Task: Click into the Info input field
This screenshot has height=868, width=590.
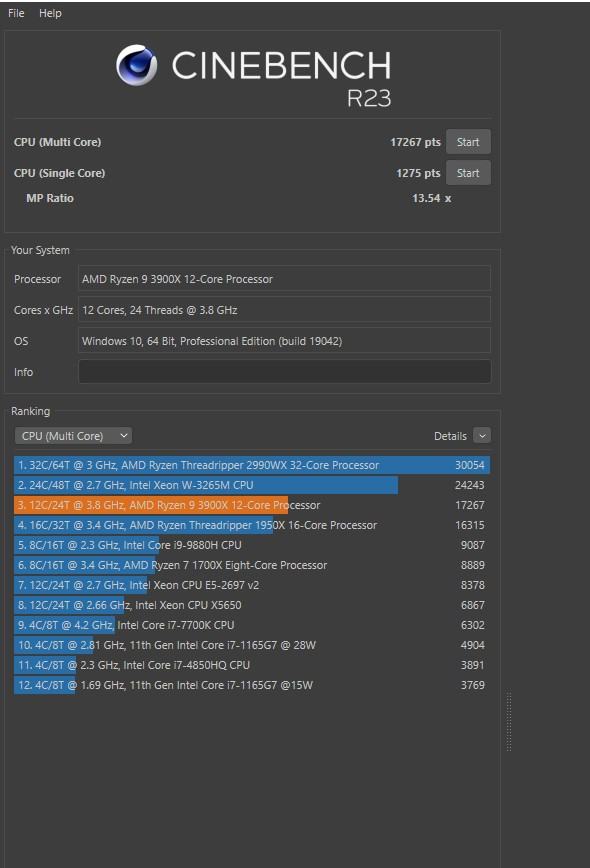Action: click(x=284, y=371)
